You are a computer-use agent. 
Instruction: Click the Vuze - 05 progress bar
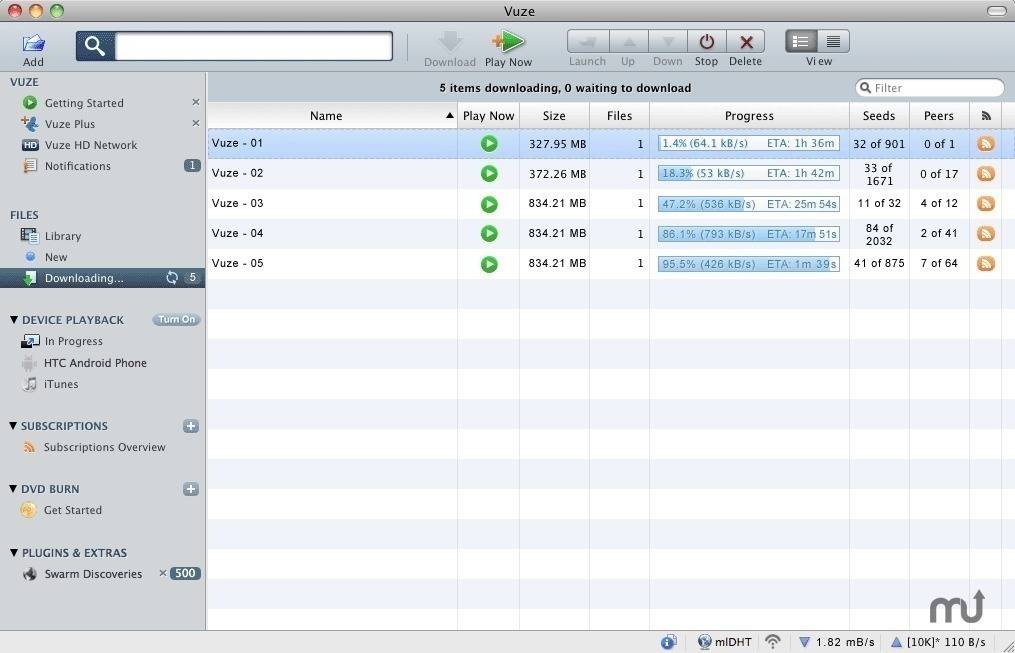(x=749, y=263)
